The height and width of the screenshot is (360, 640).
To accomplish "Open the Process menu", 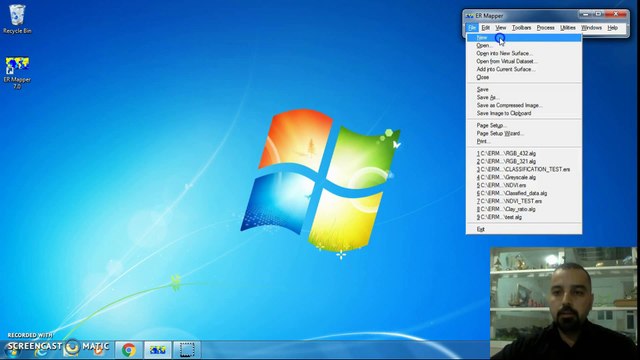I will point(545,28).
